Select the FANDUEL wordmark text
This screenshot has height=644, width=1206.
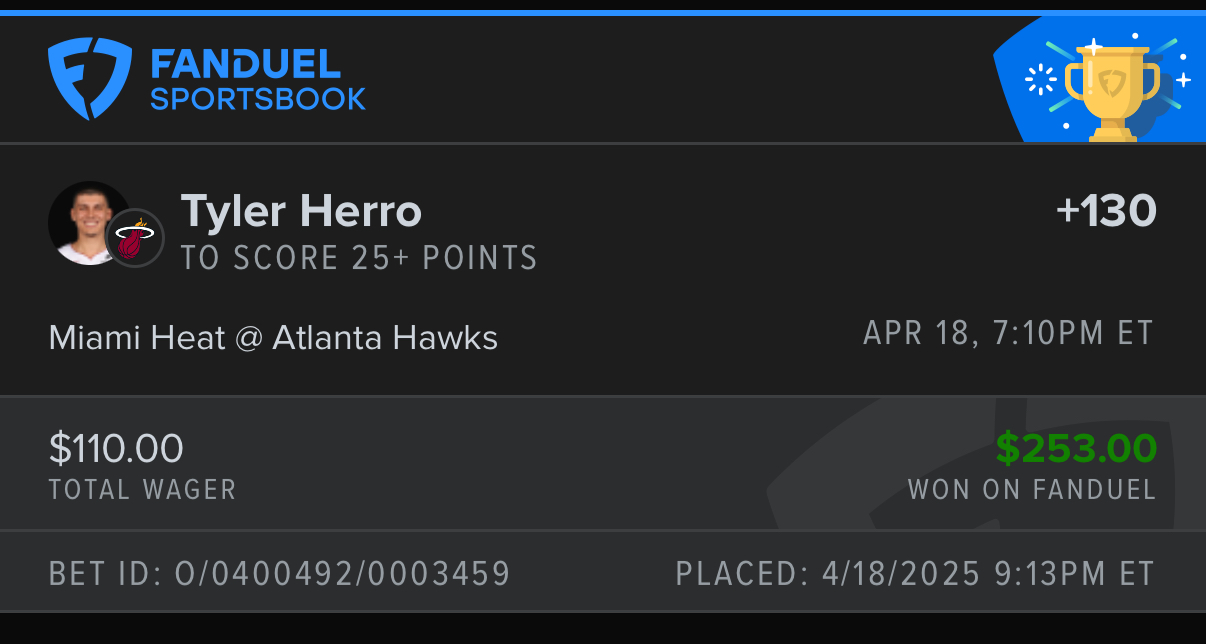coord(246,64)
